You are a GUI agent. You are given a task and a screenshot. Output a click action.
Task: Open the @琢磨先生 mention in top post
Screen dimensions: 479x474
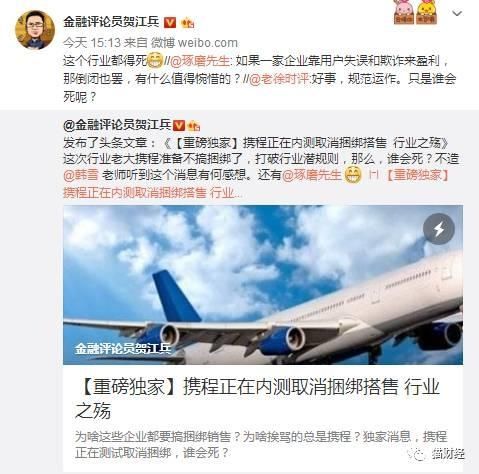point(200,61)
